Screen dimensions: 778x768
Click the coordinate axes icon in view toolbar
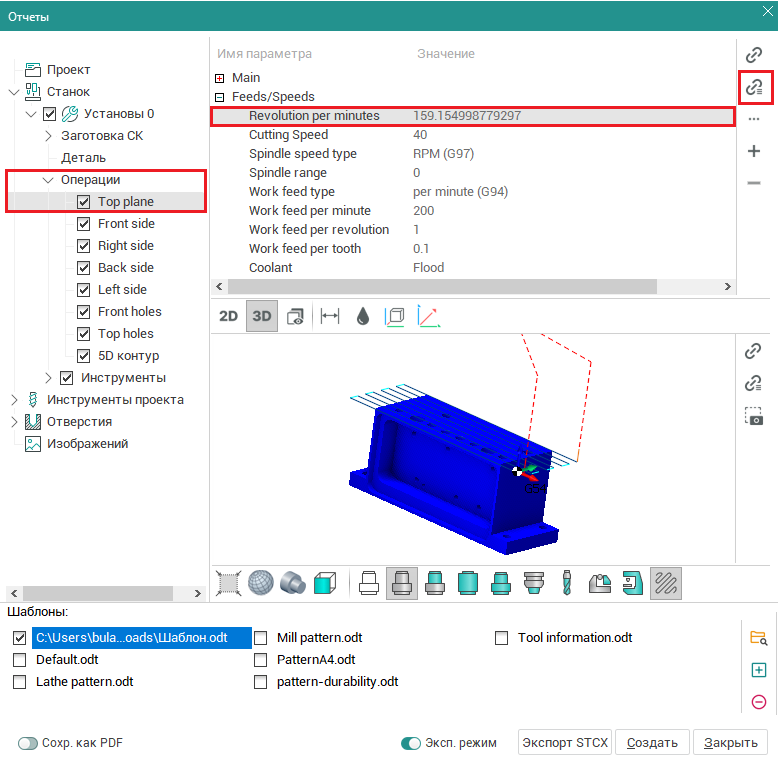[428, 316]
